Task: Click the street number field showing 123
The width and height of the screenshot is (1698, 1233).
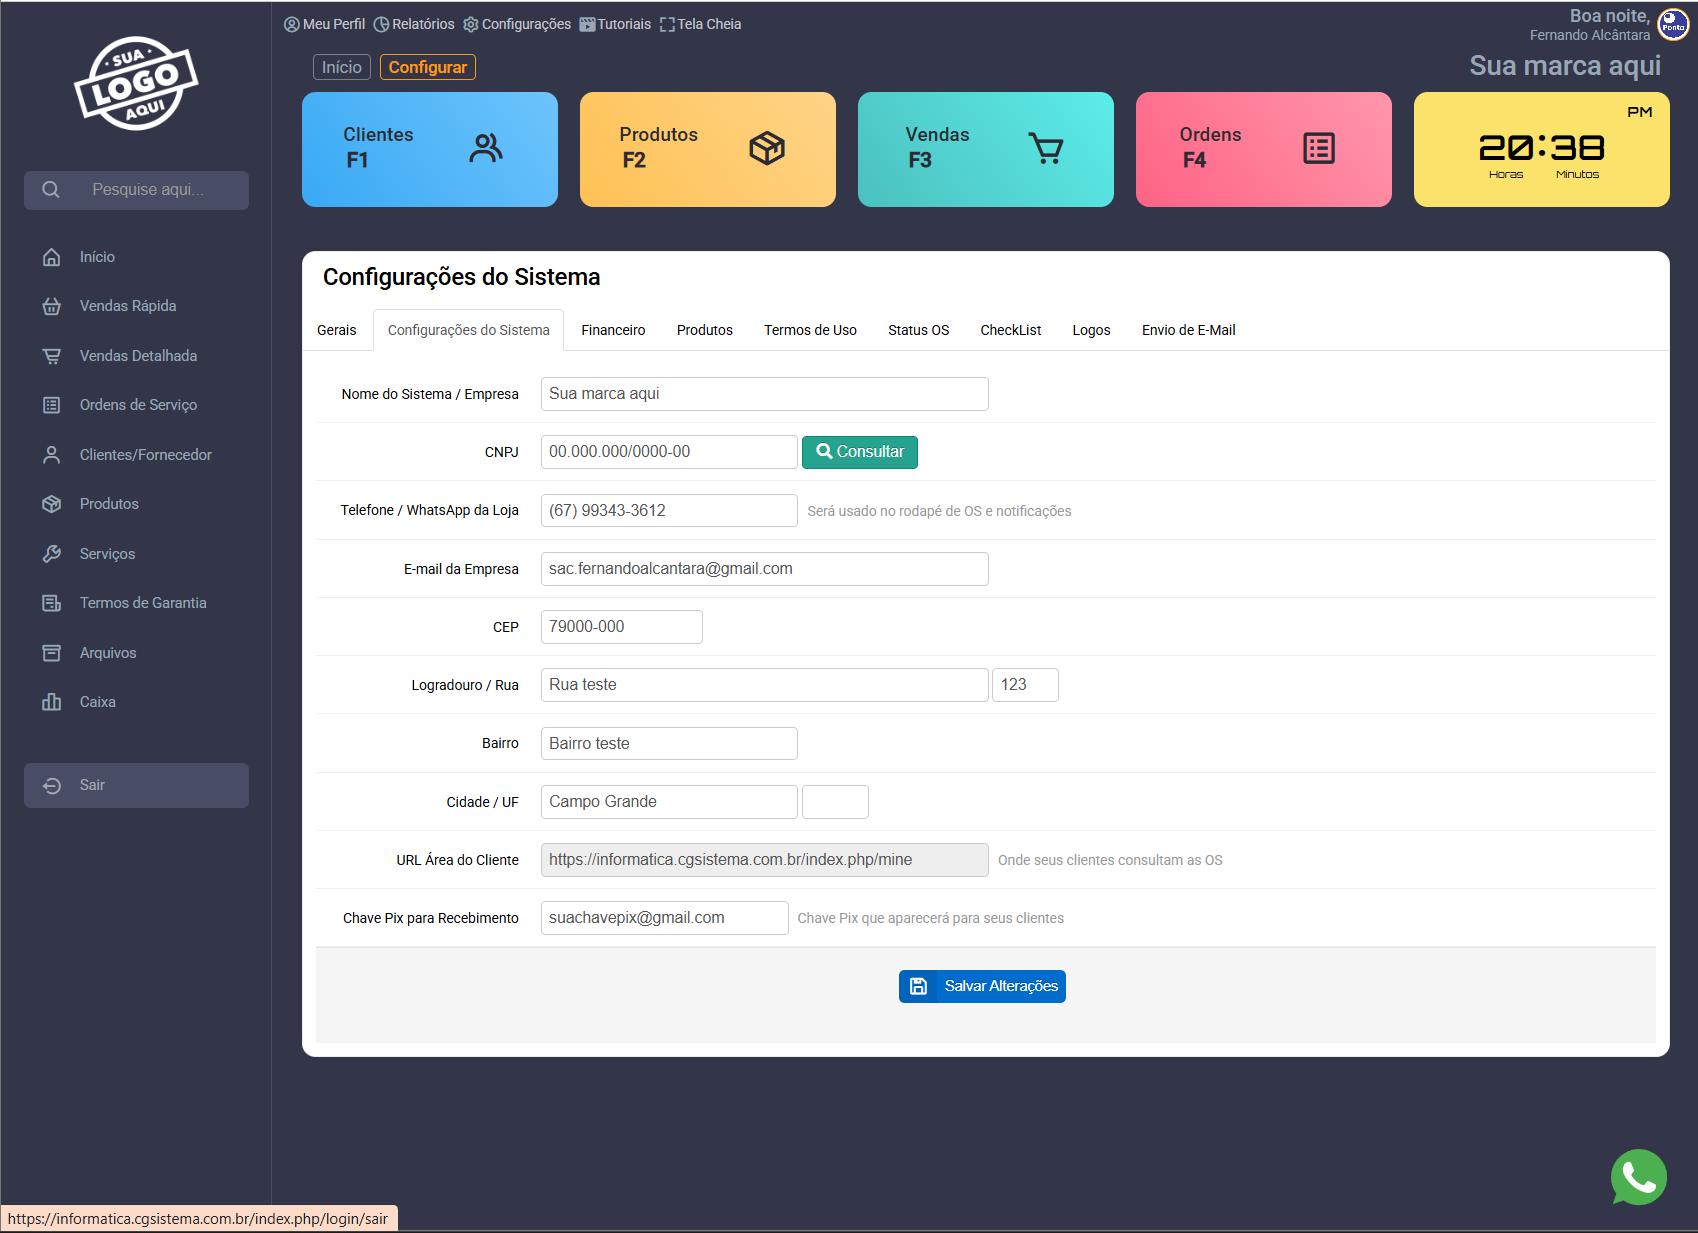Action: [1025, 685]
